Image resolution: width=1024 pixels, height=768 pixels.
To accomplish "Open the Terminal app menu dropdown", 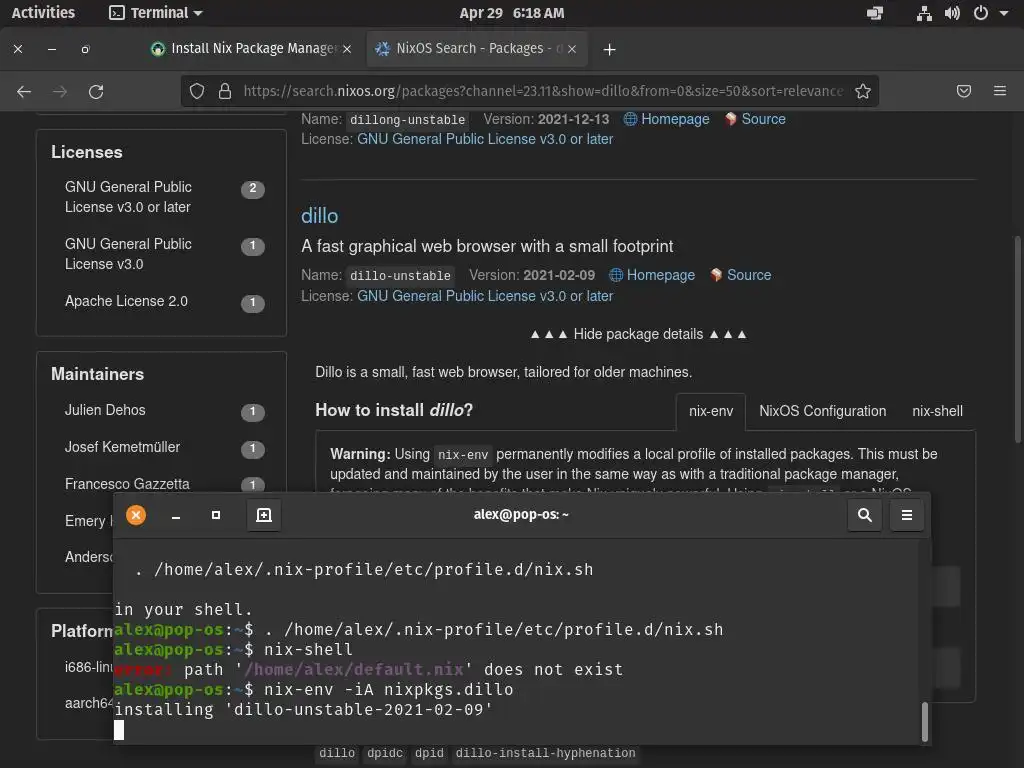I will 155,12.
